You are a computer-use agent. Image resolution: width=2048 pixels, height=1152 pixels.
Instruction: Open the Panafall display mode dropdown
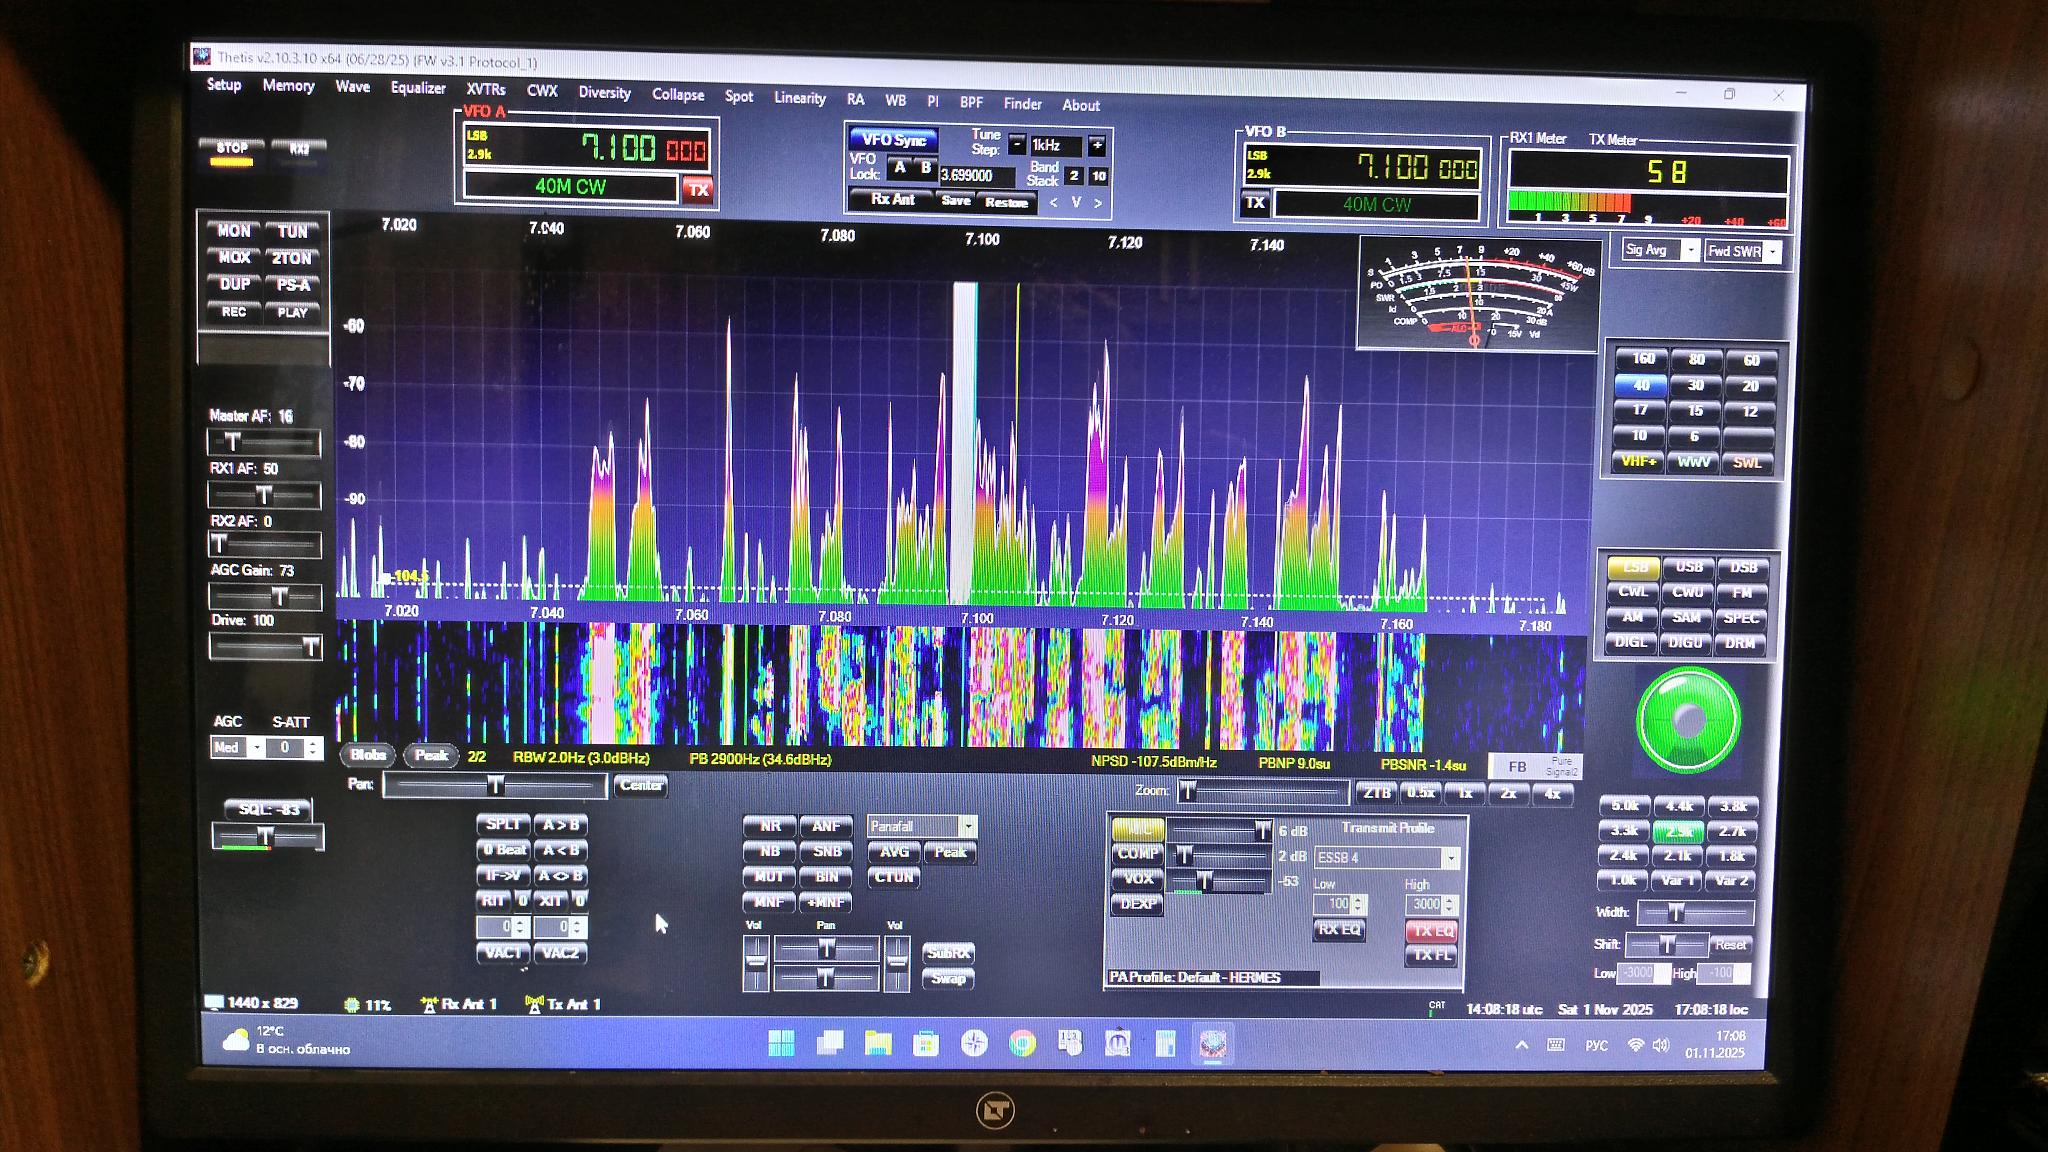[x=967, y=826]
